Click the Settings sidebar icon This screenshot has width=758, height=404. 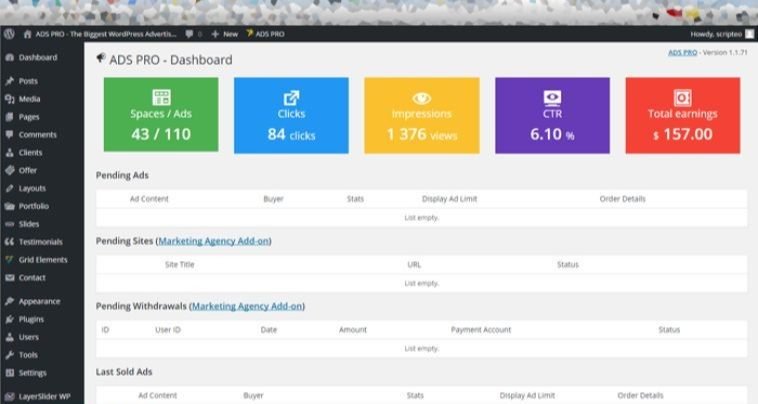tap(10, 373)
